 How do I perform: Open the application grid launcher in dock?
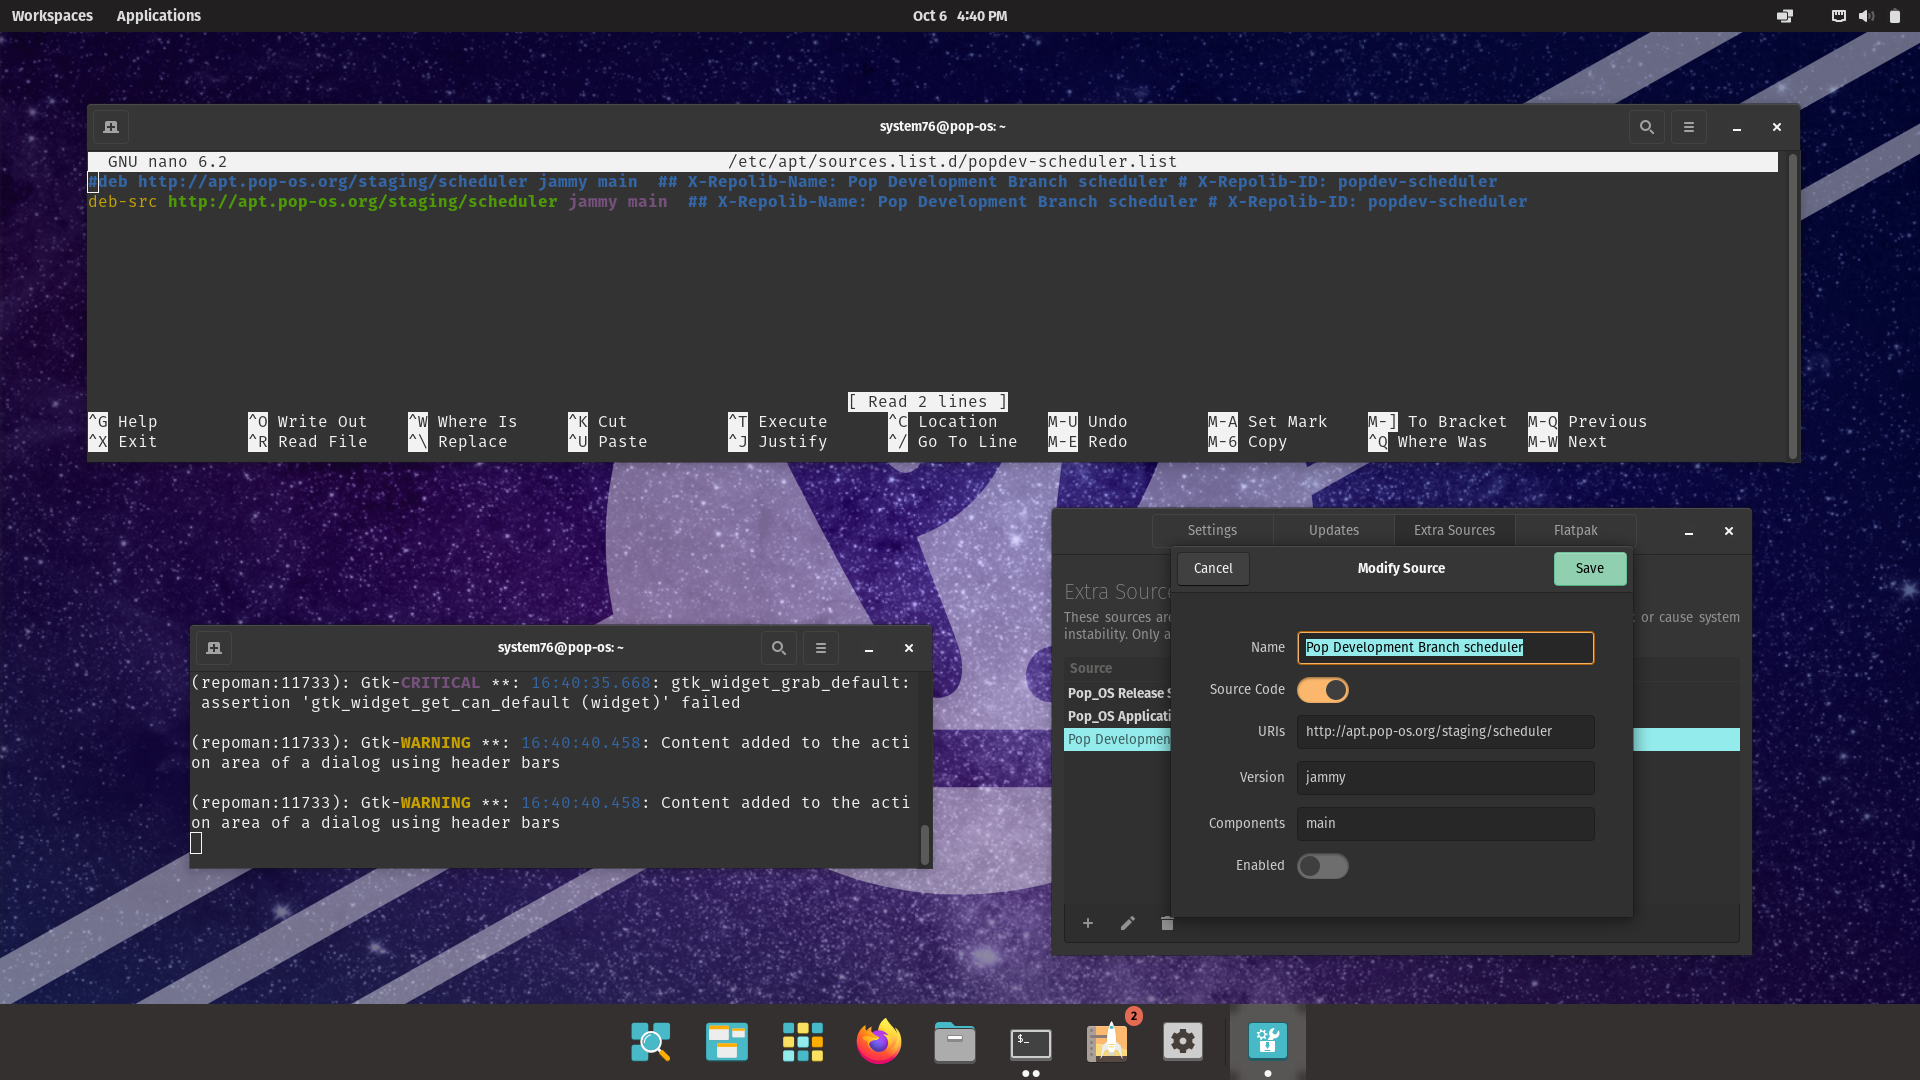(802, 1041)
